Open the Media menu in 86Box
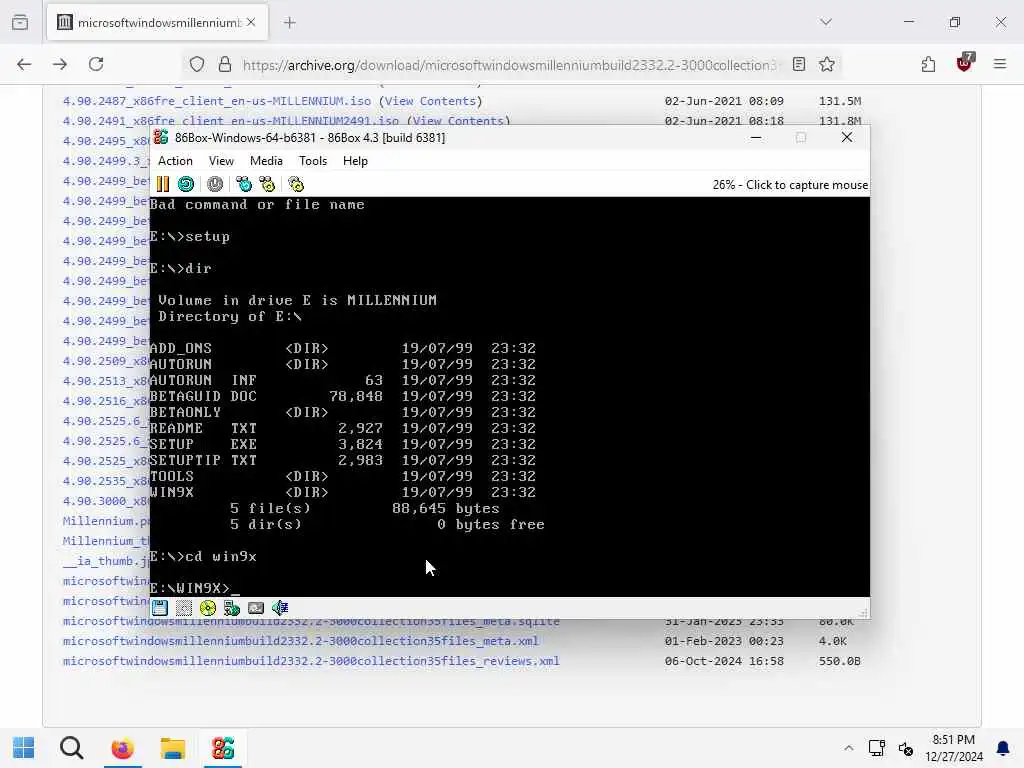1024x768 pixels. click(266, 161)
